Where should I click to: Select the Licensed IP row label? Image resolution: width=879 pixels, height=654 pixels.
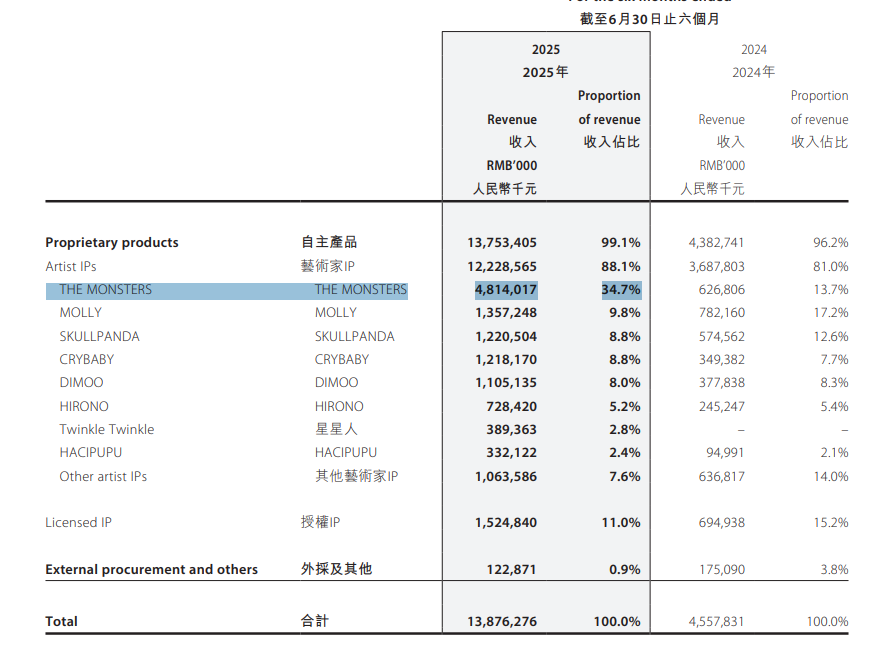[x=78, y=523]
